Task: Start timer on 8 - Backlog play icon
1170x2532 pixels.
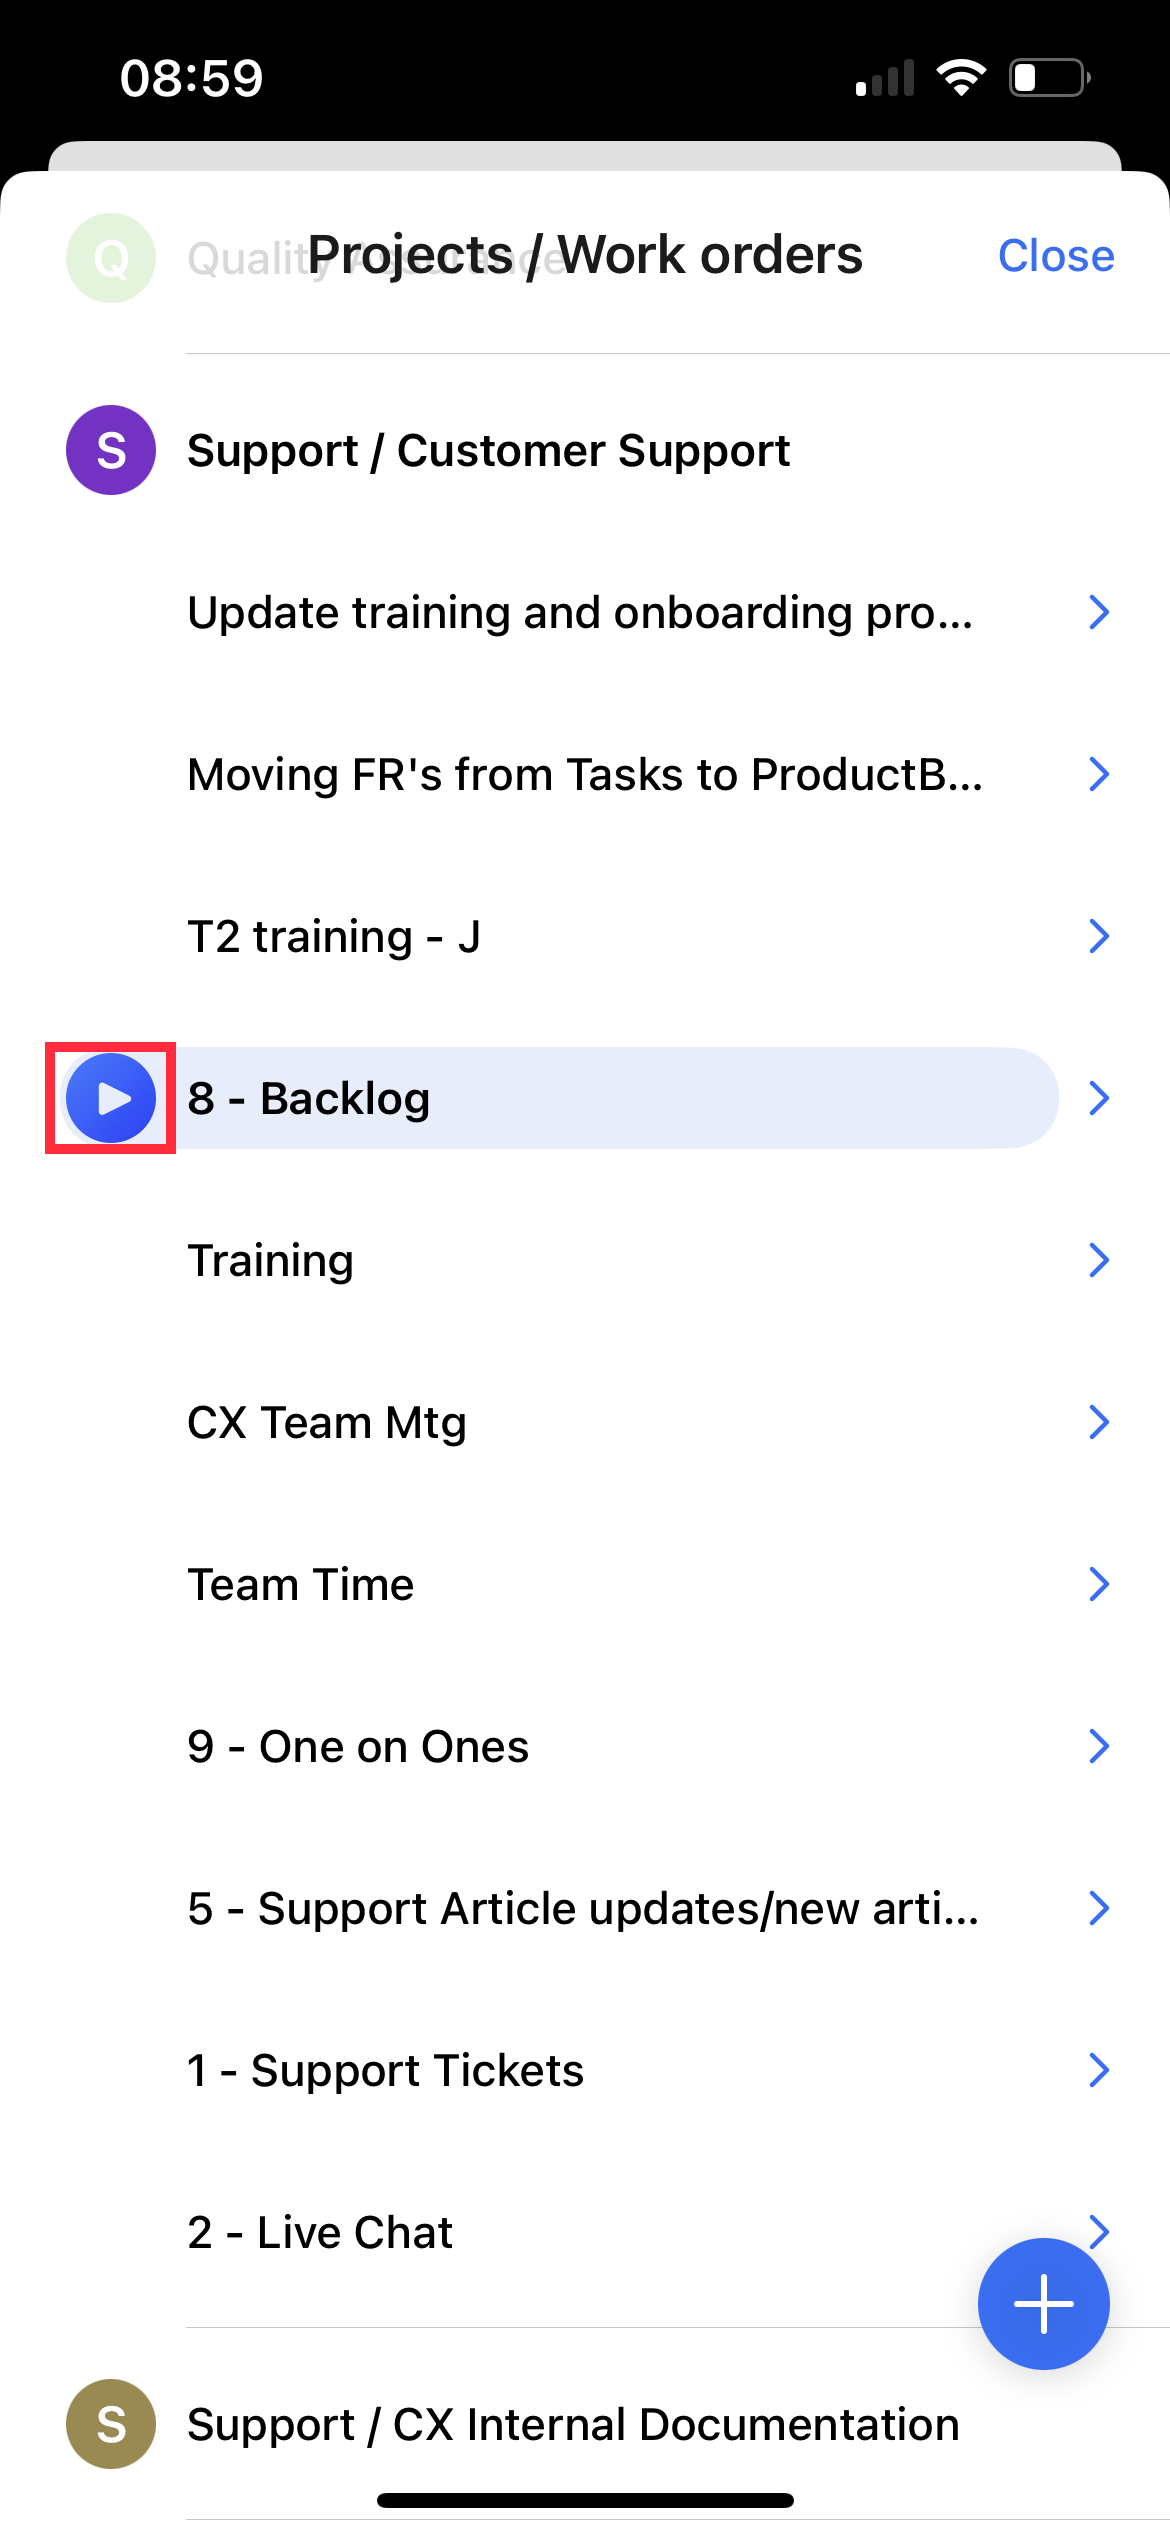Action: coord(111,1098)
